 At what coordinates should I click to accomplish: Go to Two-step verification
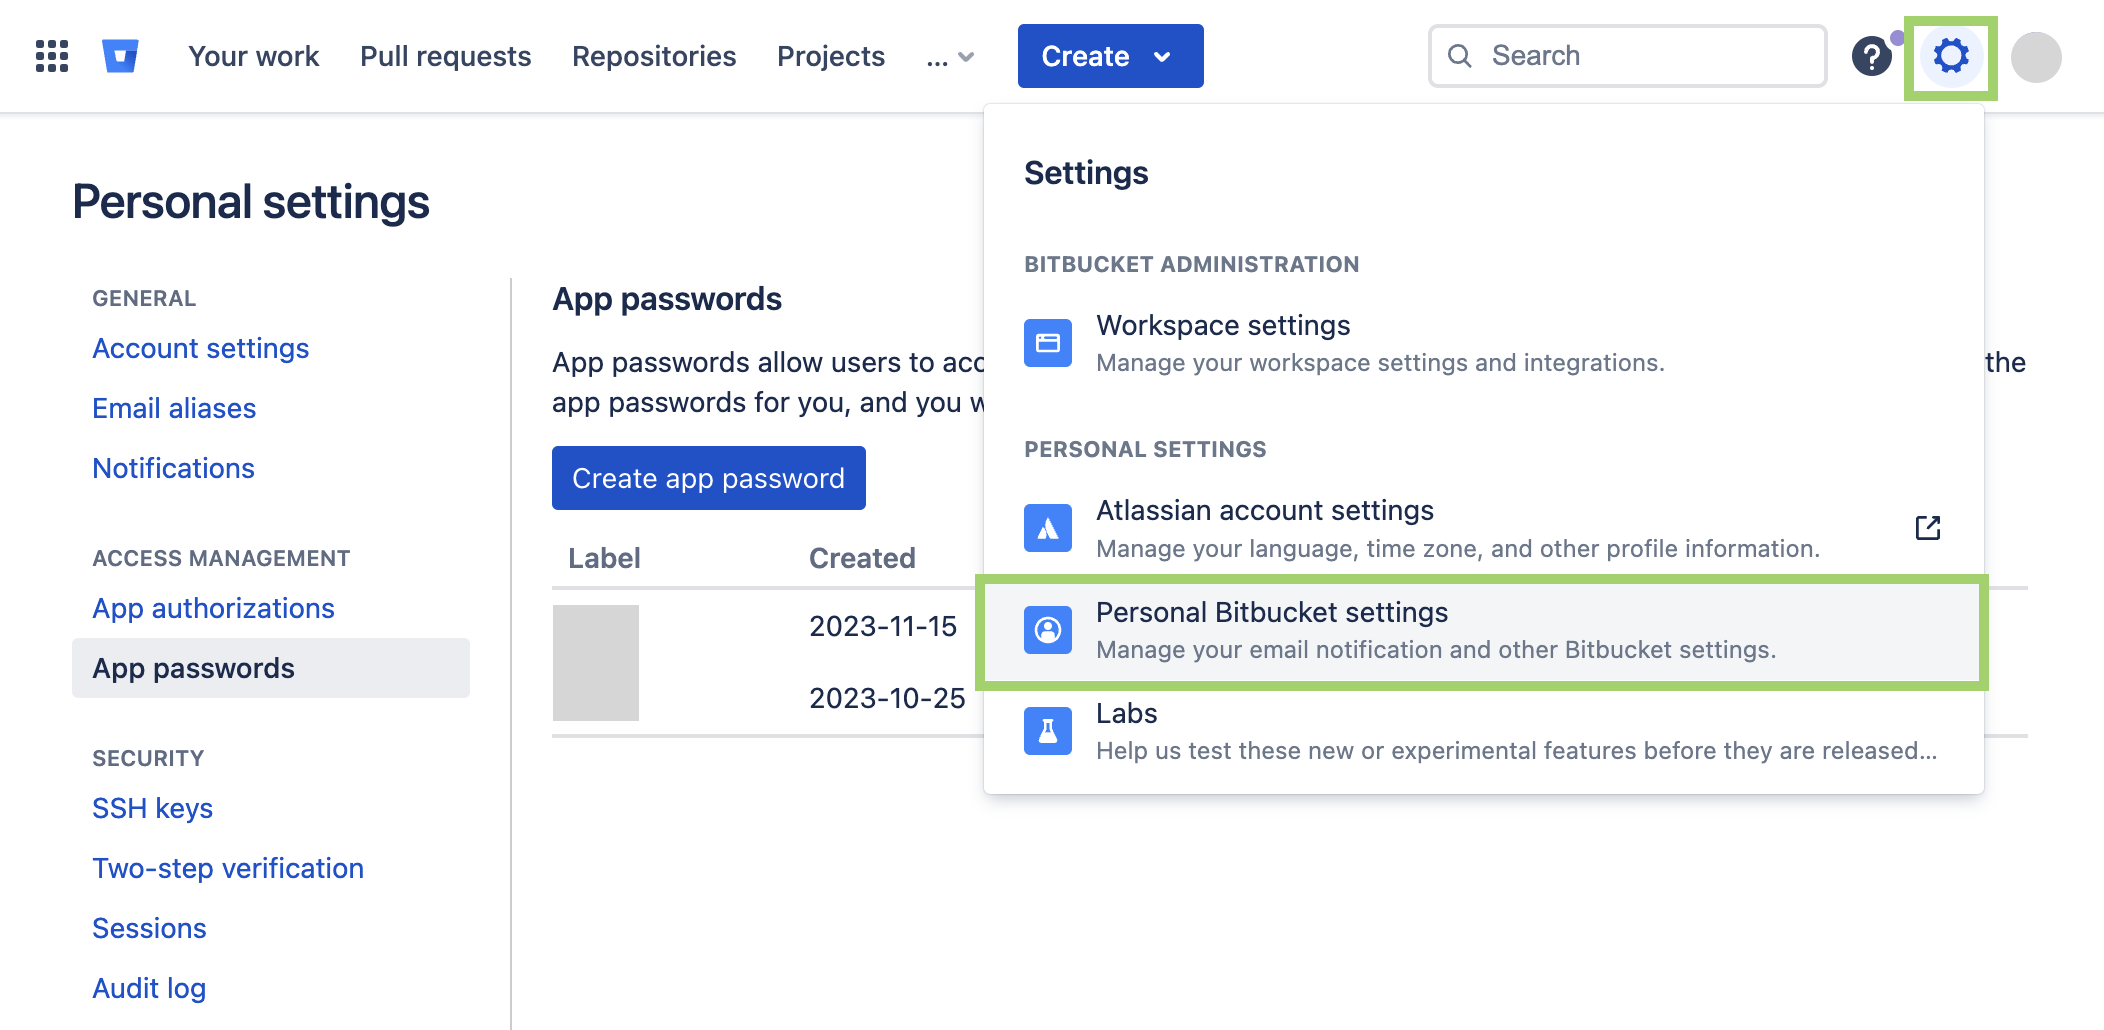tap(227, 868)
